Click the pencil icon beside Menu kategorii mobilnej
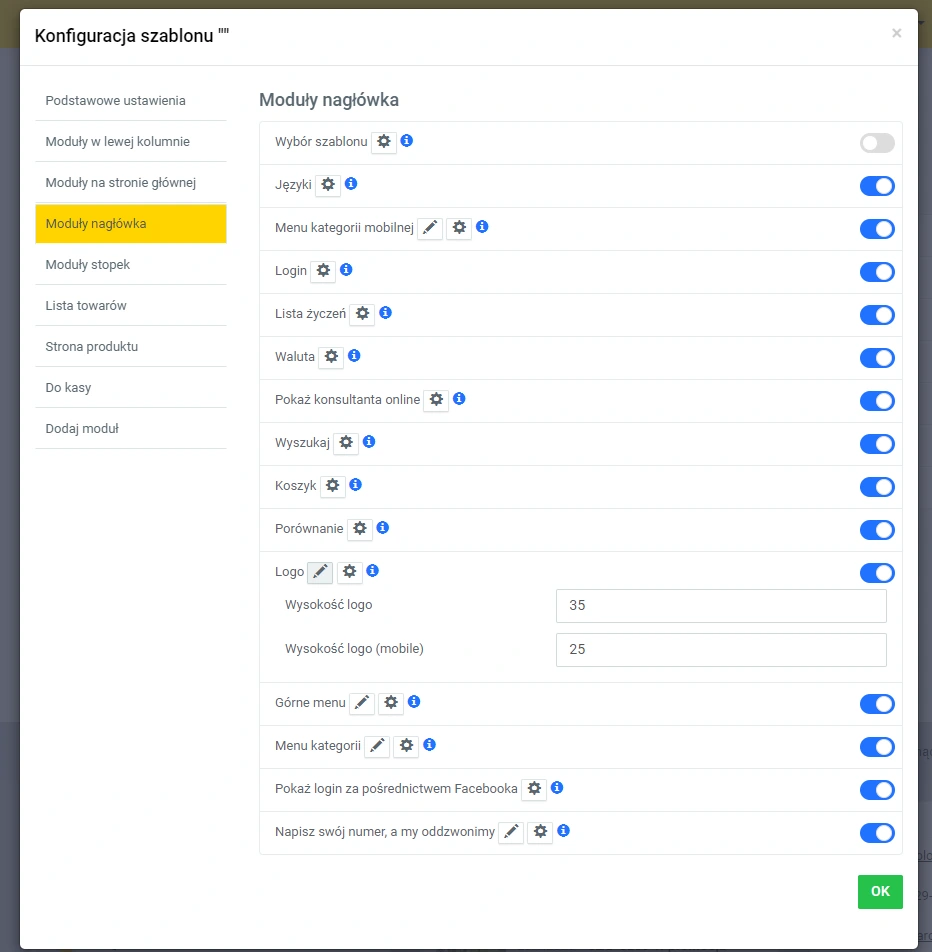This screenshot has width=932, height=952. tap(430, 228)
